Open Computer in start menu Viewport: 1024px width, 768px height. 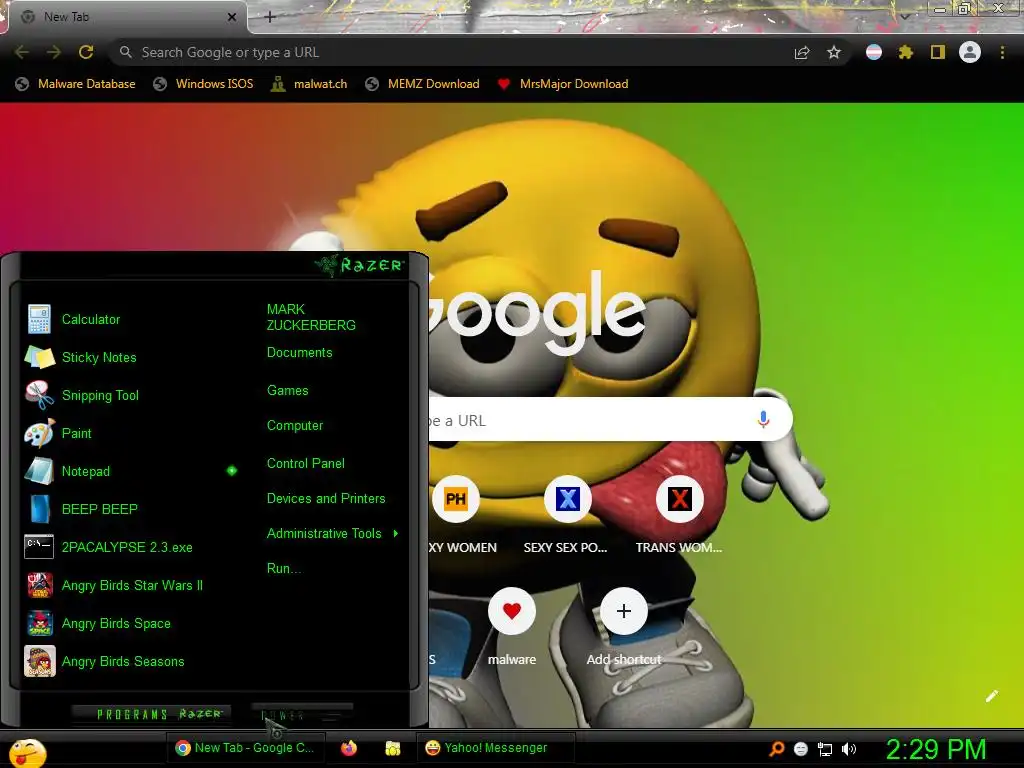coord(295,425)
